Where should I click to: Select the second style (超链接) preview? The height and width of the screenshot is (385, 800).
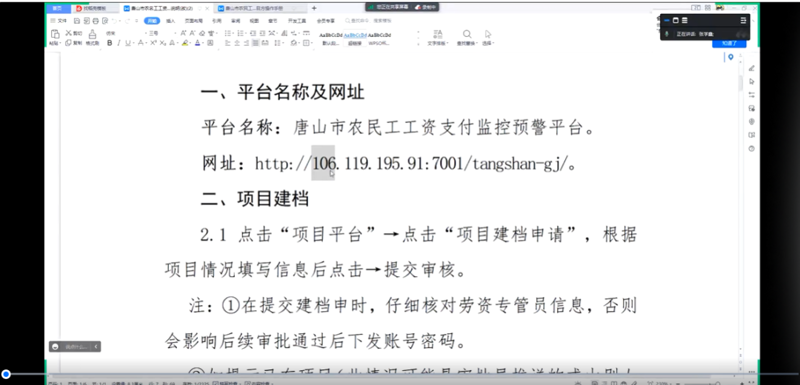tap(355, 39)
